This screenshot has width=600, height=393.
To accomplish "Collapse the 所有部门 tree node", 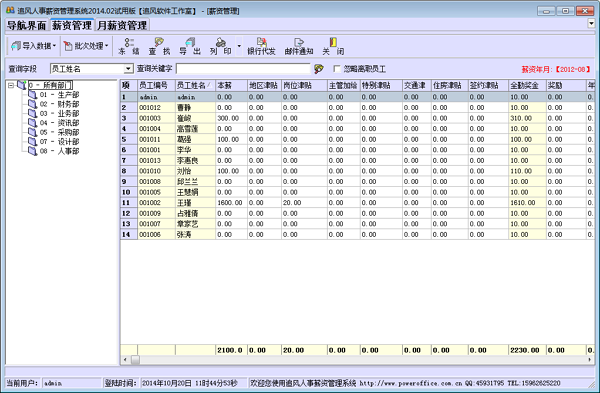I will (11, 85).
